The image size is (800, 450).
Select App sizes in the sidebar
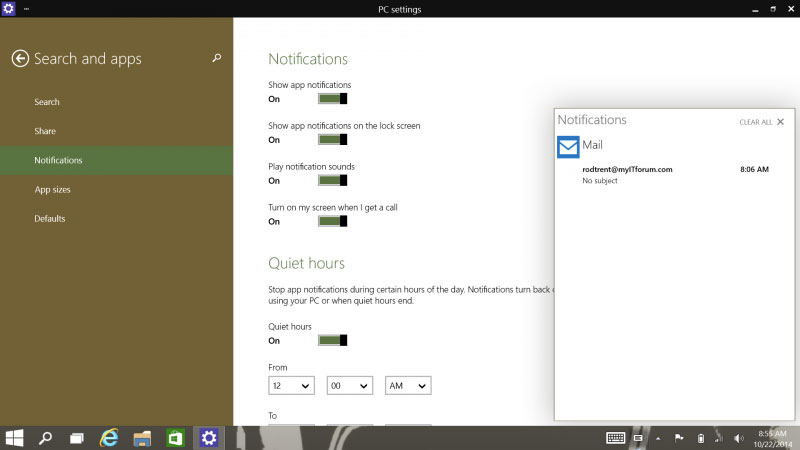coord(52,189)
